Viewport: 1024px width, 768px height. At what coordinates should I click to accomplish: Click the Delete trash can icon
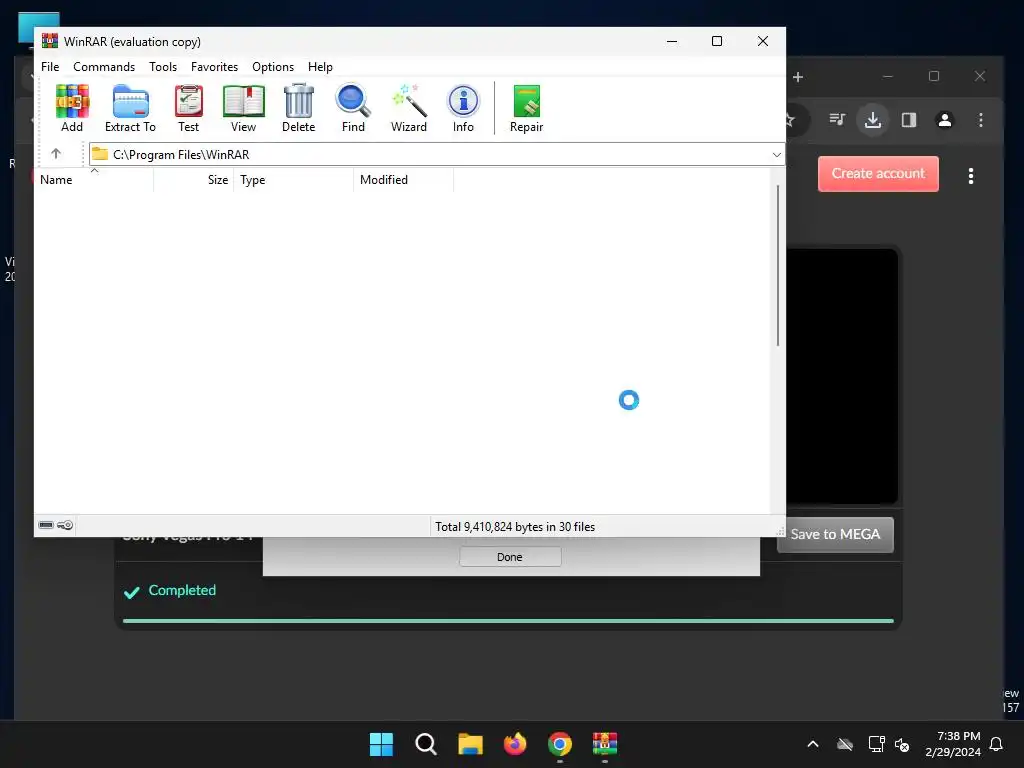[x=298, y=108]
